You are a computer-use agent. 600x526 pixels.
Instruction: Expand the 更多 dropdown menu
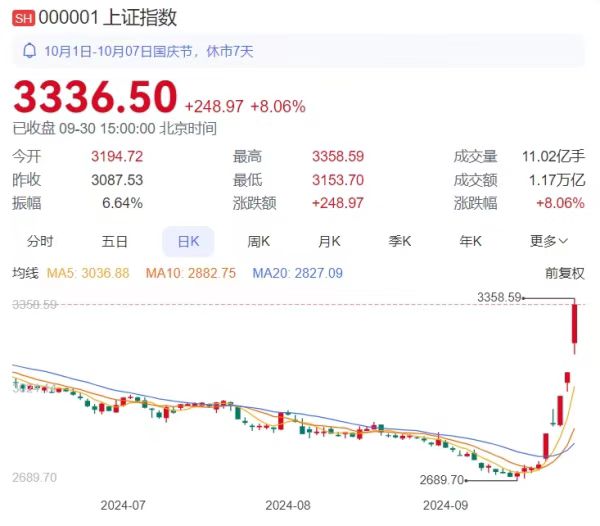(549, 241)
